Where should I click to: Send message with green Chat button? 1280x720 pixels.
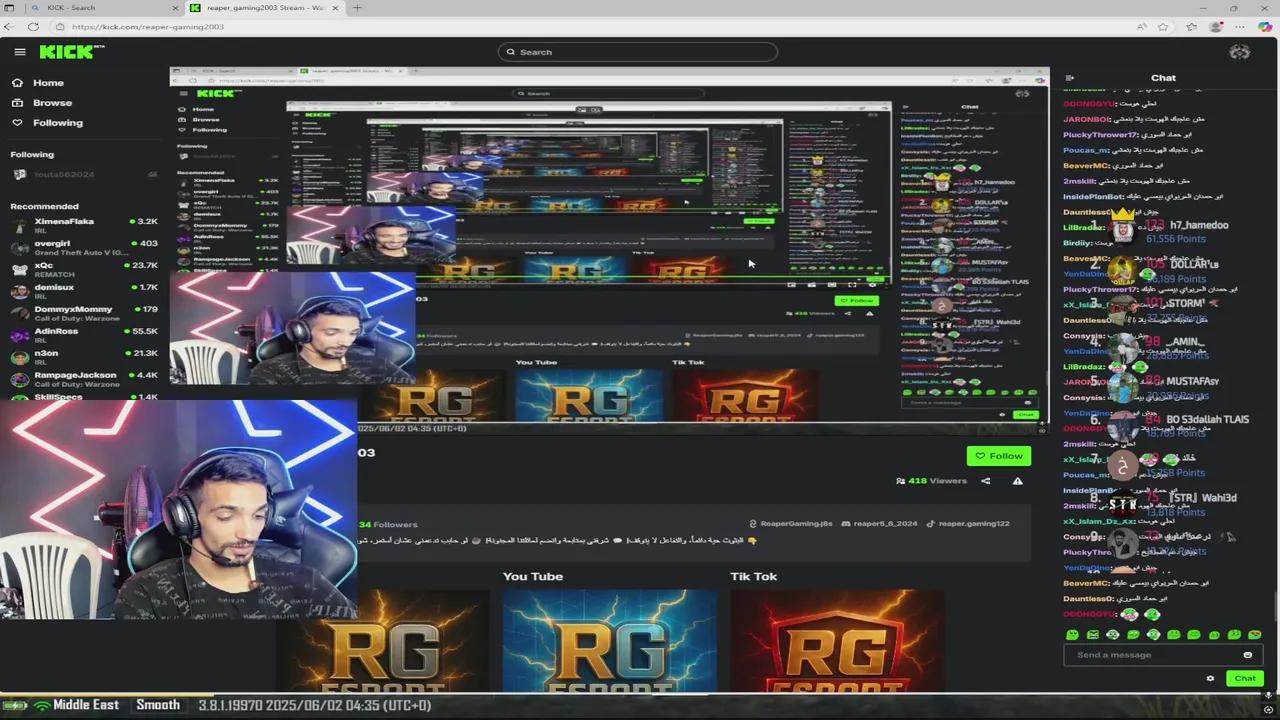pos(1245,679)
